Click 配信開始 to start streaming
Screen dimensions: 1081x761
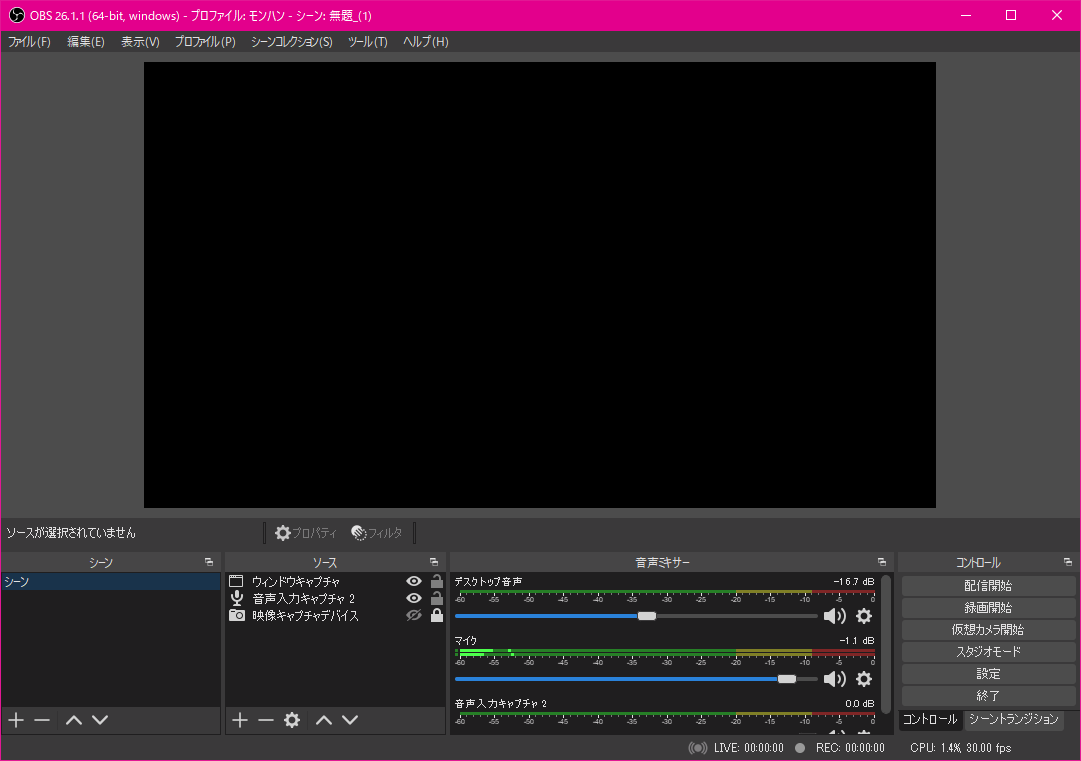coord(988,586)
